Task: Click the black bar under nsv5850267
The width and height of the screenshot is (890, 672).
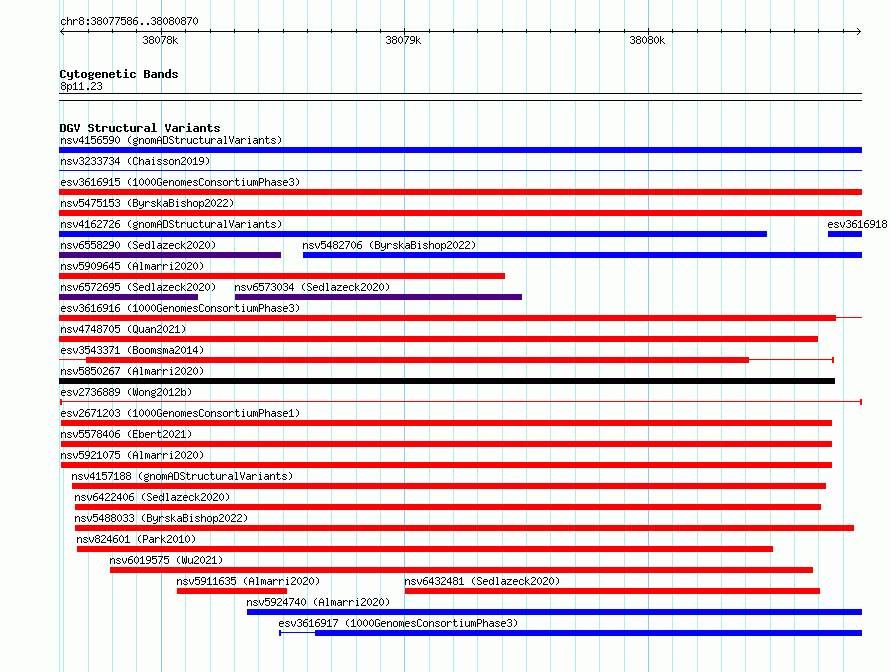Action: (447, 381)
